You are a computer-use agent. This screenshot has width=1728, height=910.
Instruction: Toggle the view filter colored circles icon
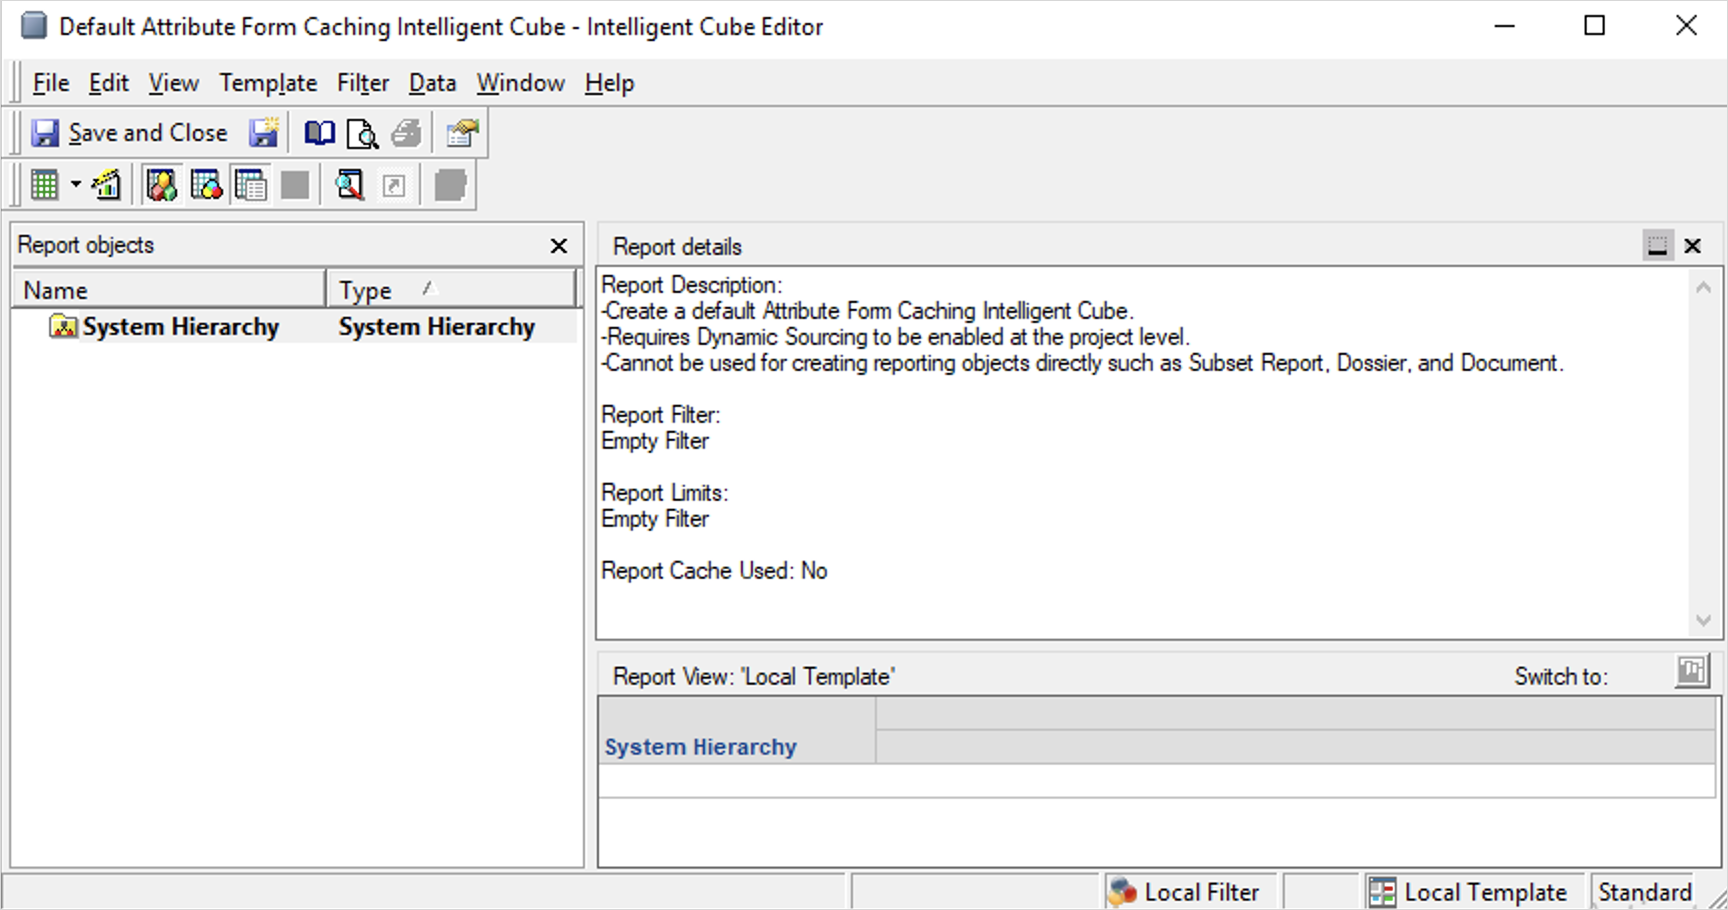[x=206, y=185]
